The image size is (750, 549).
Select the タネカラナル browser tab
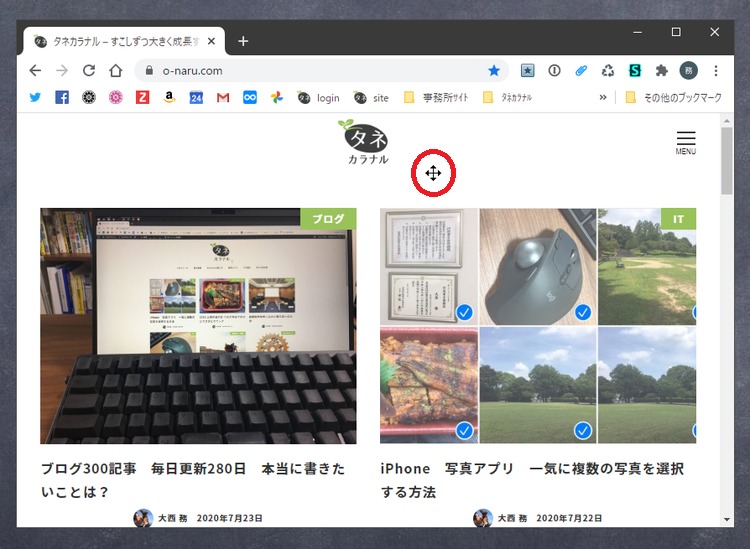[x=123, y=42]
